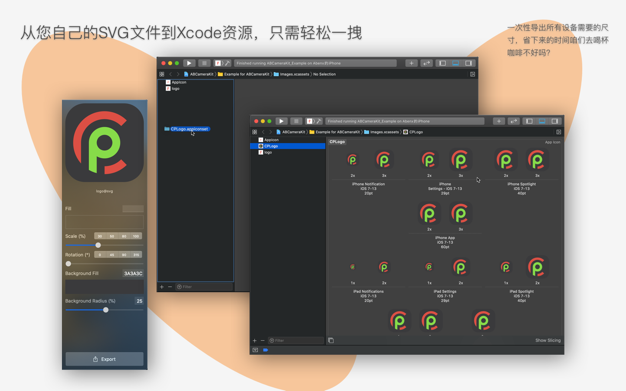Remove asset with minus below front window sidebar

pyautogui.click(x=262, y=341)
